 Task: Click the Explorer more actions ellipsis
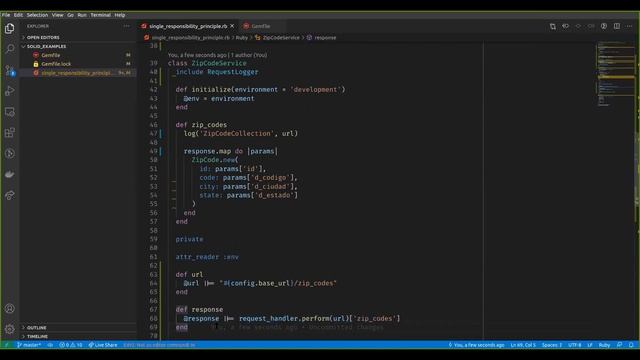coord(127,26)
